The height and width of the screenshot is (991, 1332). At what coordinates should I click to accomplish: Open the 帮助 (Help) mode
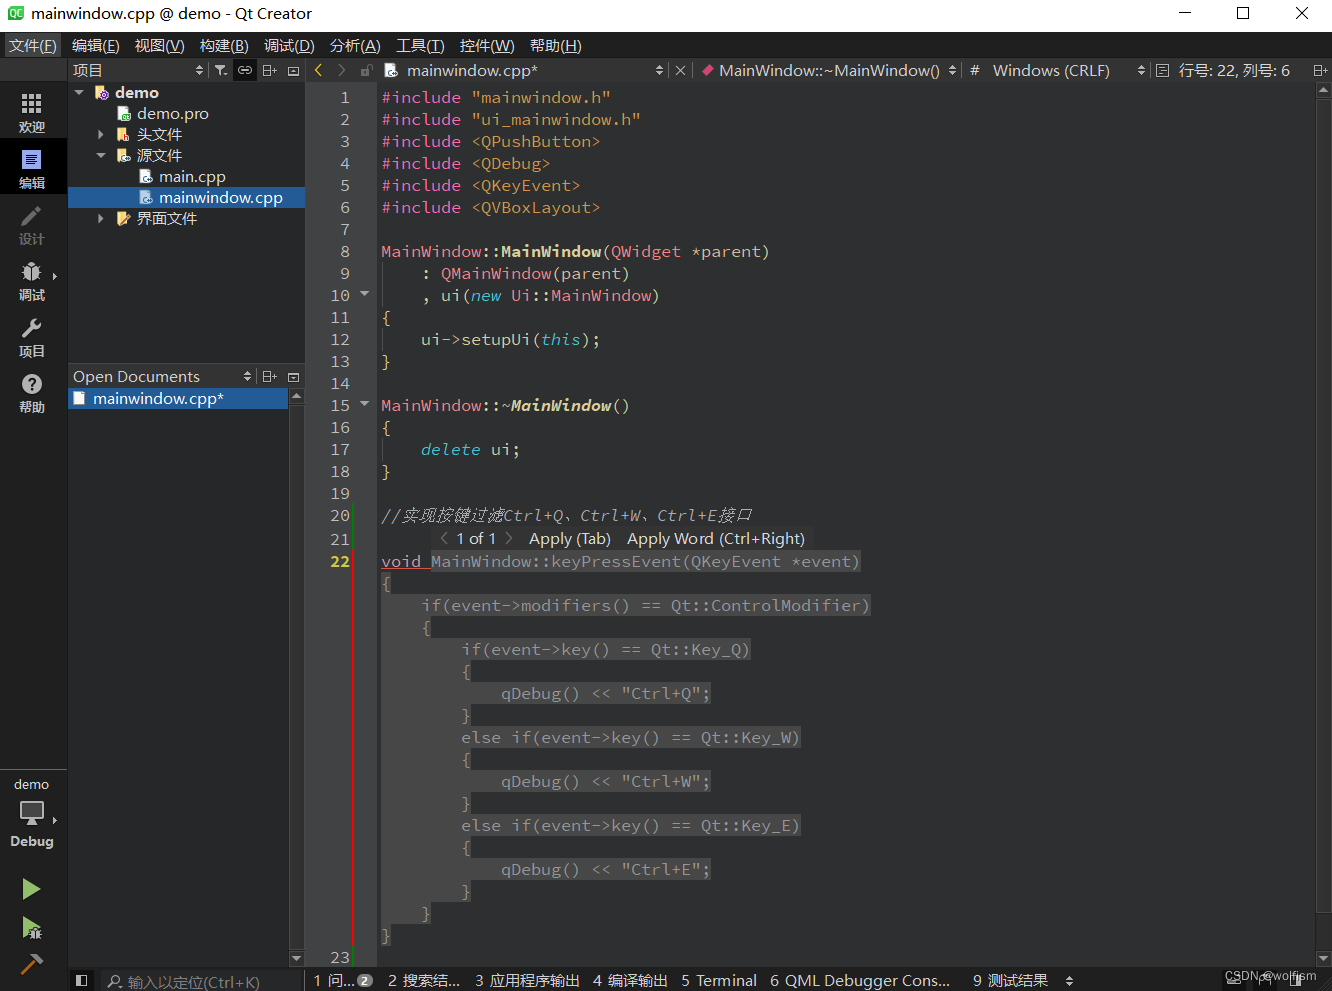(32, 392)
